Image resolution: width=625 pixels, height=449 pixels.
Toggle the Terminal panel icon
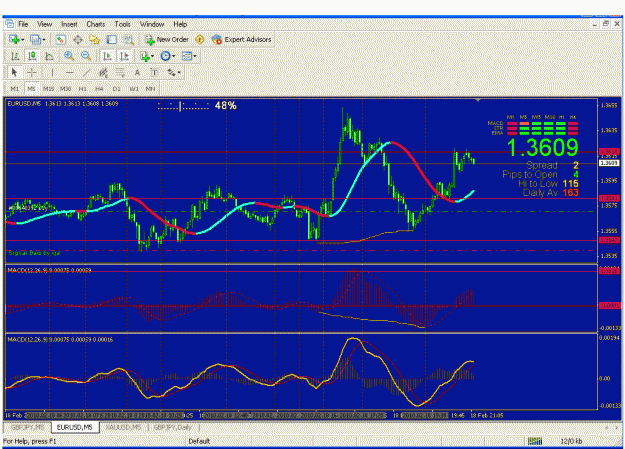click(112, 39)
